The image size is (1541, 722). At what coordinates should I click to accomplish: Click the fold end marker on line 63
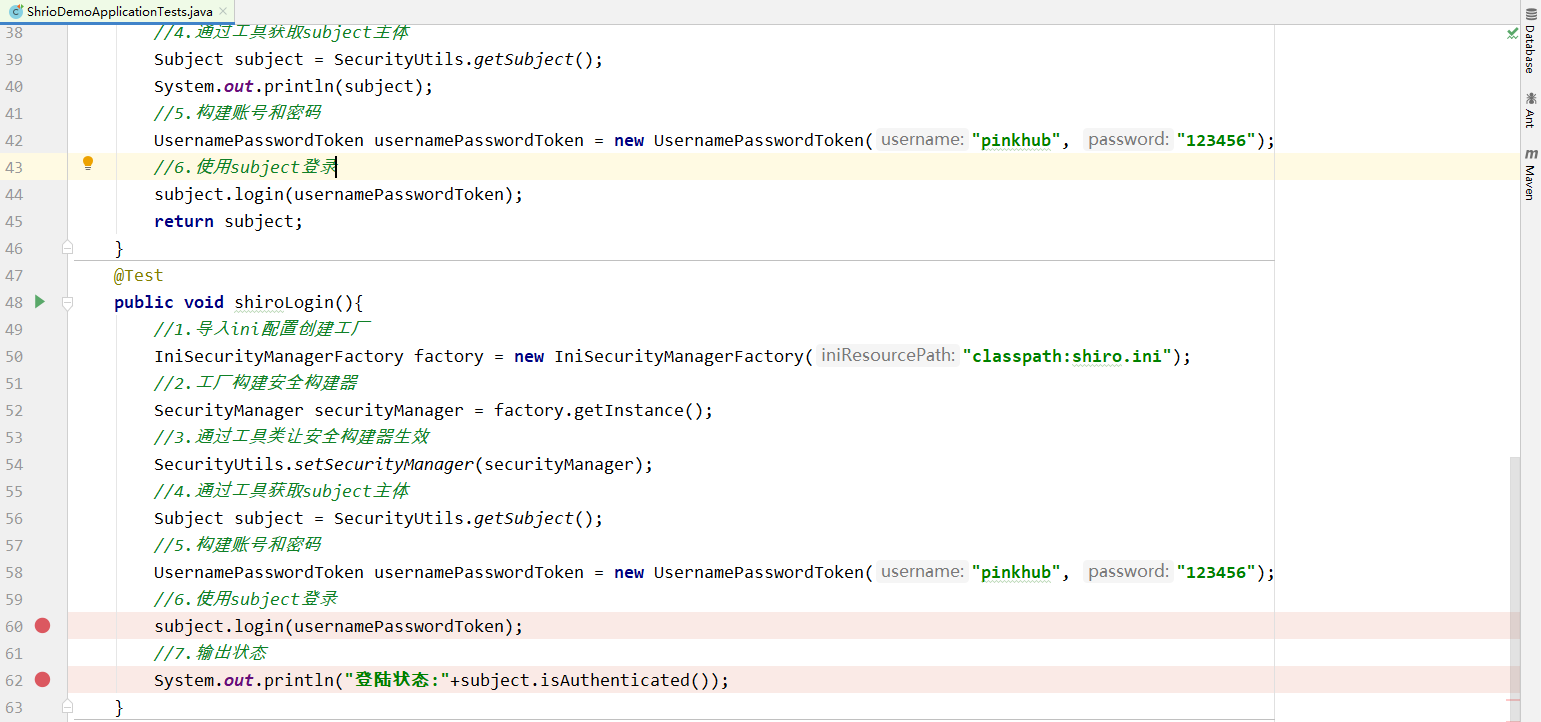pyautogui.click(x=68, y=707)
